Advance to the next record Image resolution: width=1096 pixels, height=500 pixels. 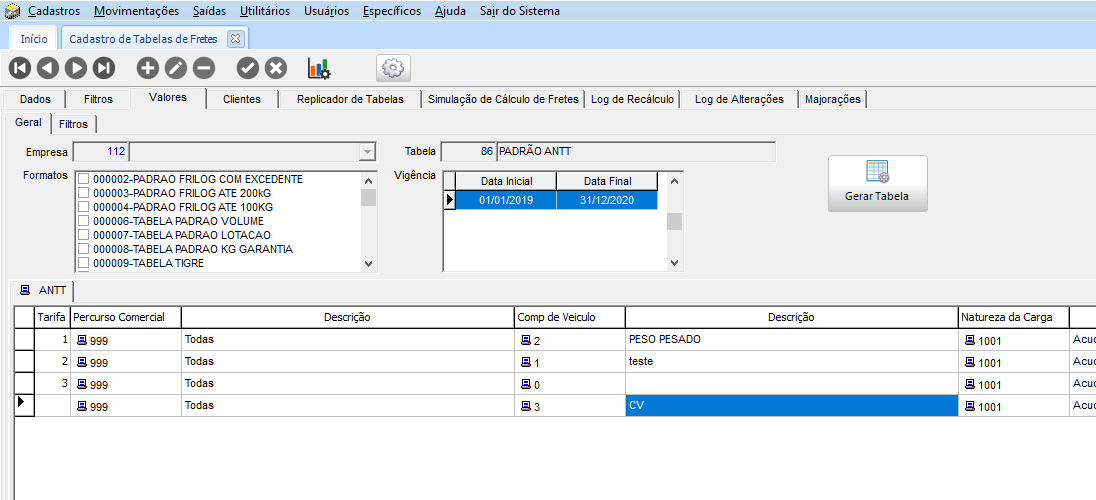pyautogui.click(x=76, y=68)
